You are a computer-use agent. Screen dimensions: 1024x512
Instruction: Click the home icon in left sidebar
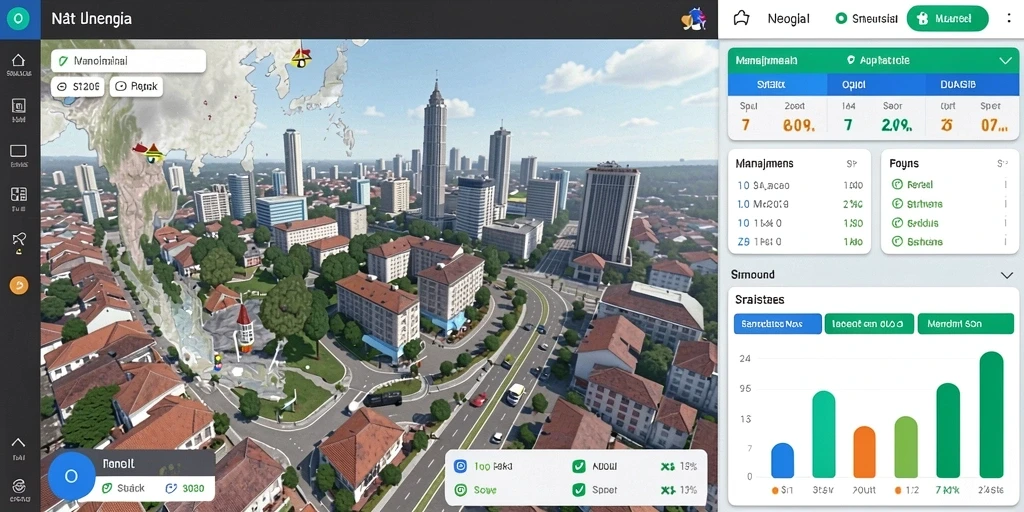tap(18, 61)
